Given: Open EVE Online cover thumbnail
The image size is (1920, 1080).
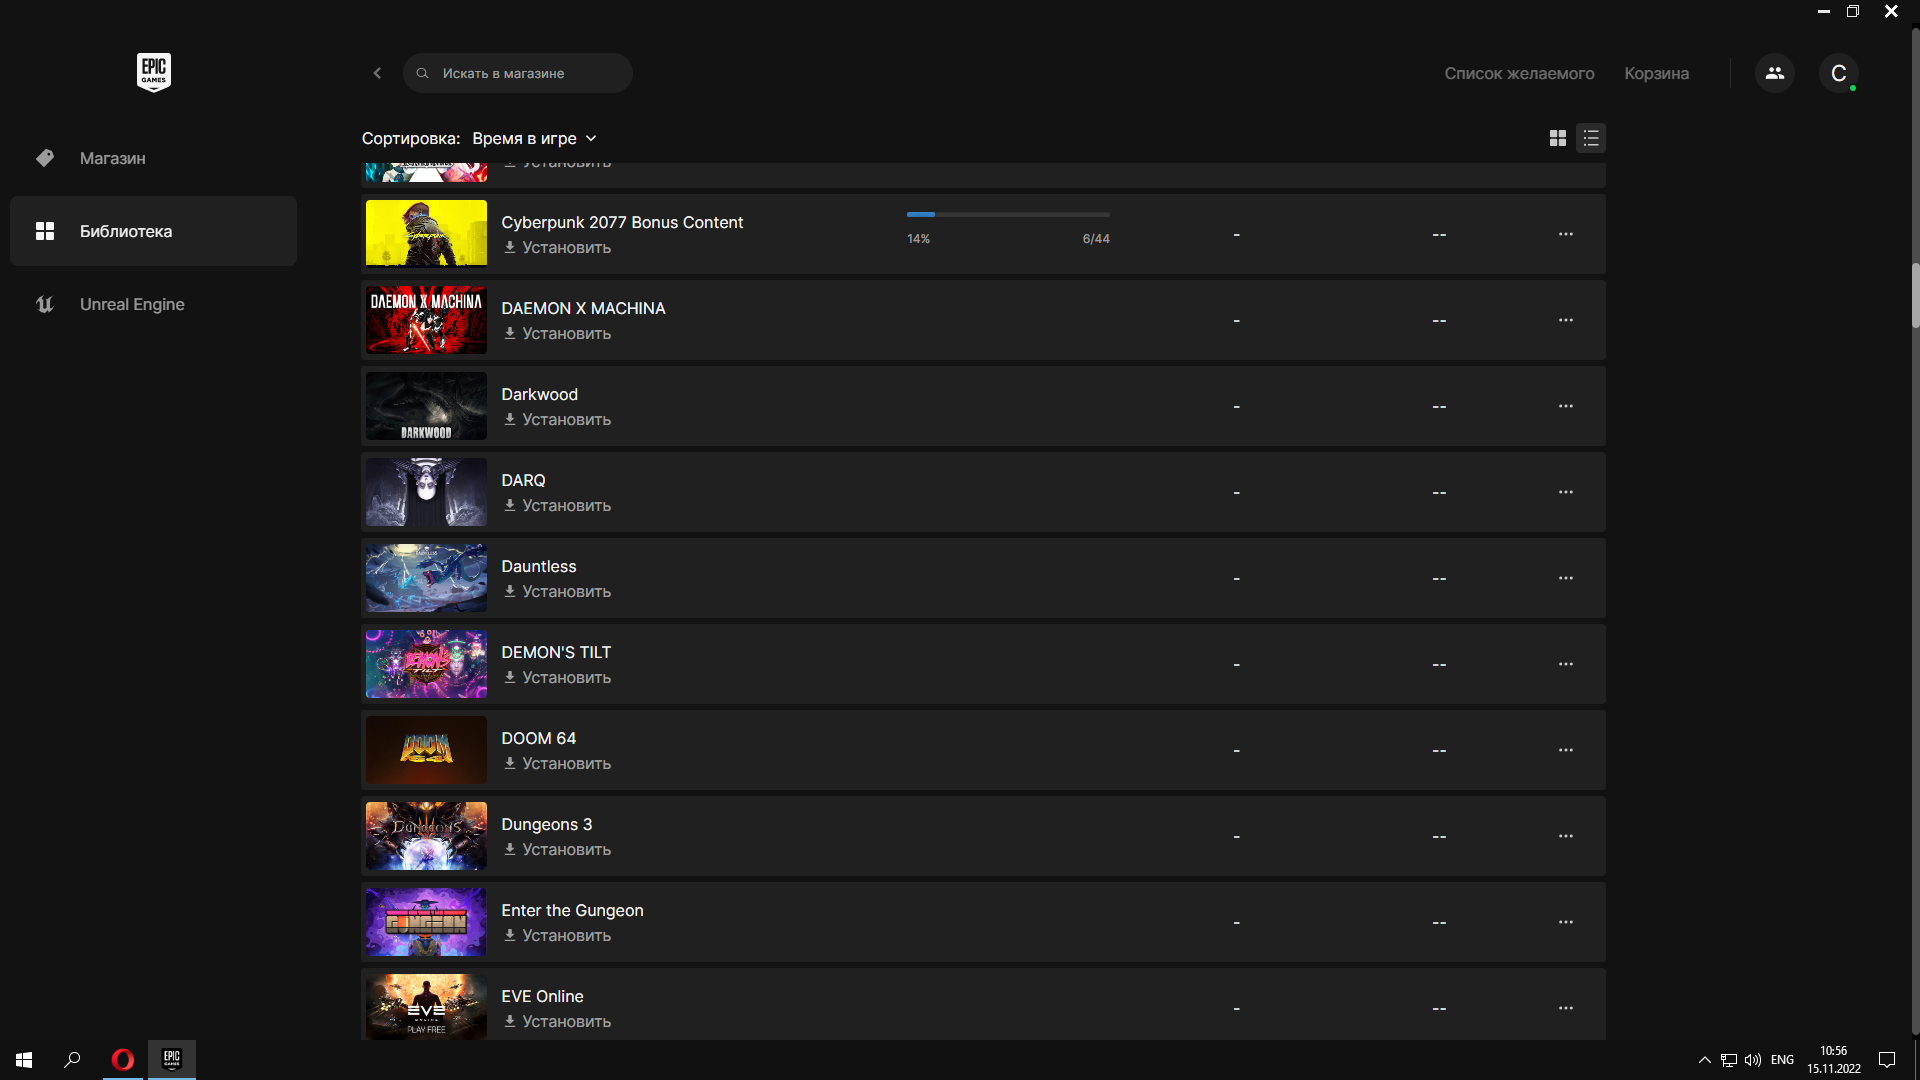Looking at the screenshot, I should coord(426,1007).
